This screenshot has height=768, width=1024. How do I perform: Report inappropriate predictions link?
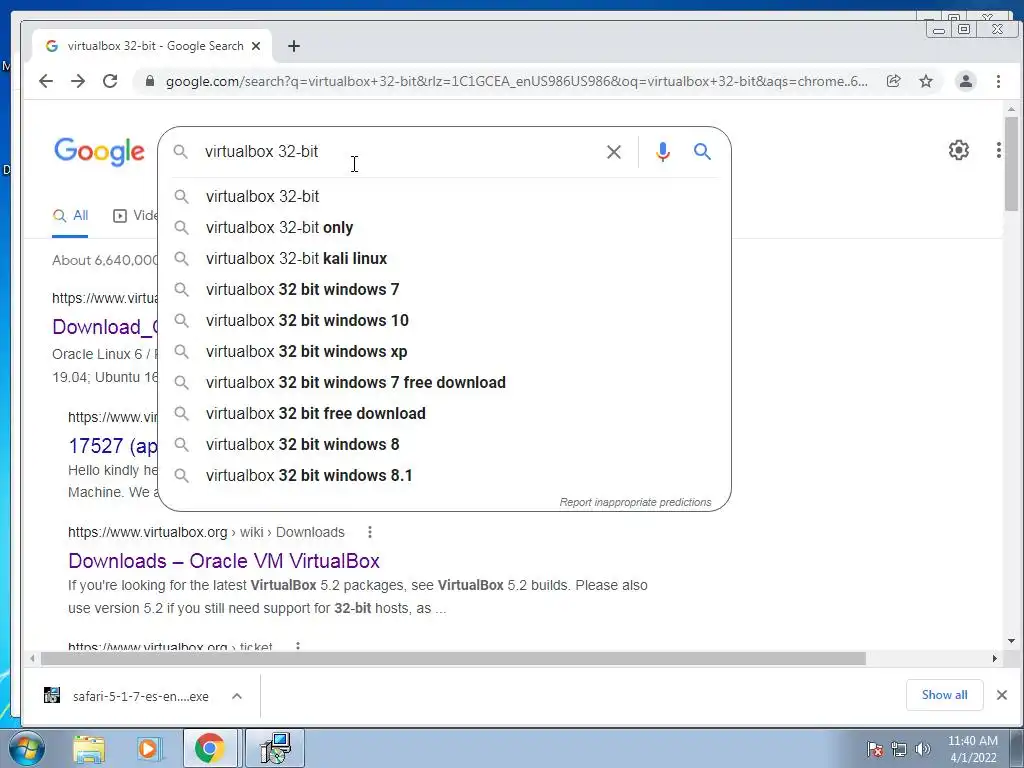635,502
